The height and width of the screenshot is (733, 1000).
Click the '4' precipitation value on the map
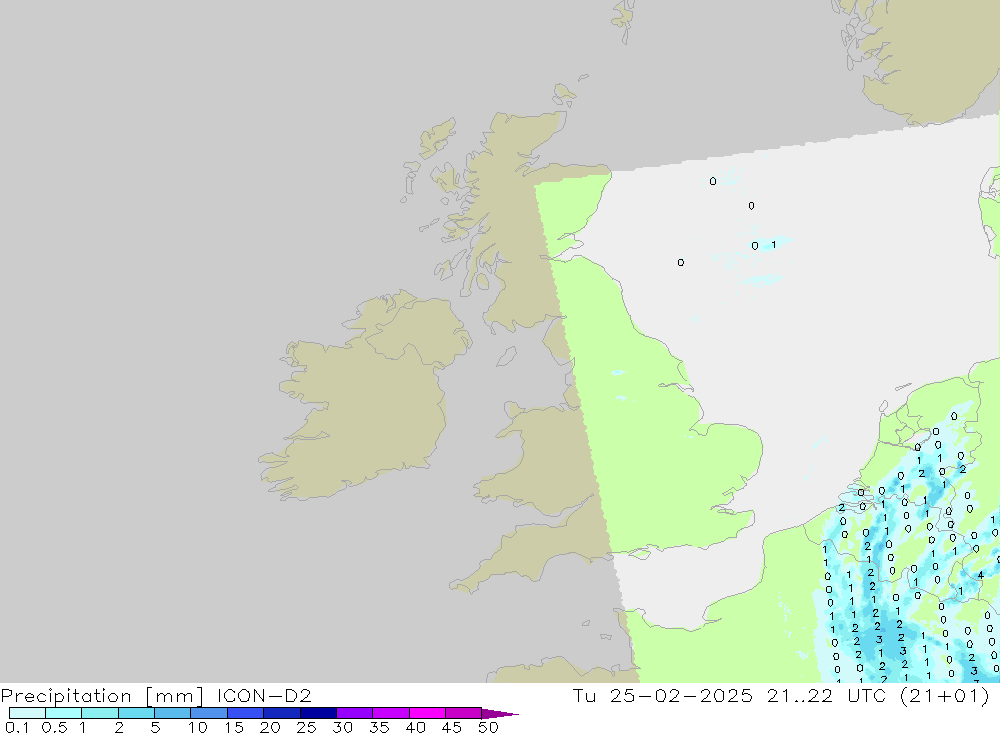(981, 575)
